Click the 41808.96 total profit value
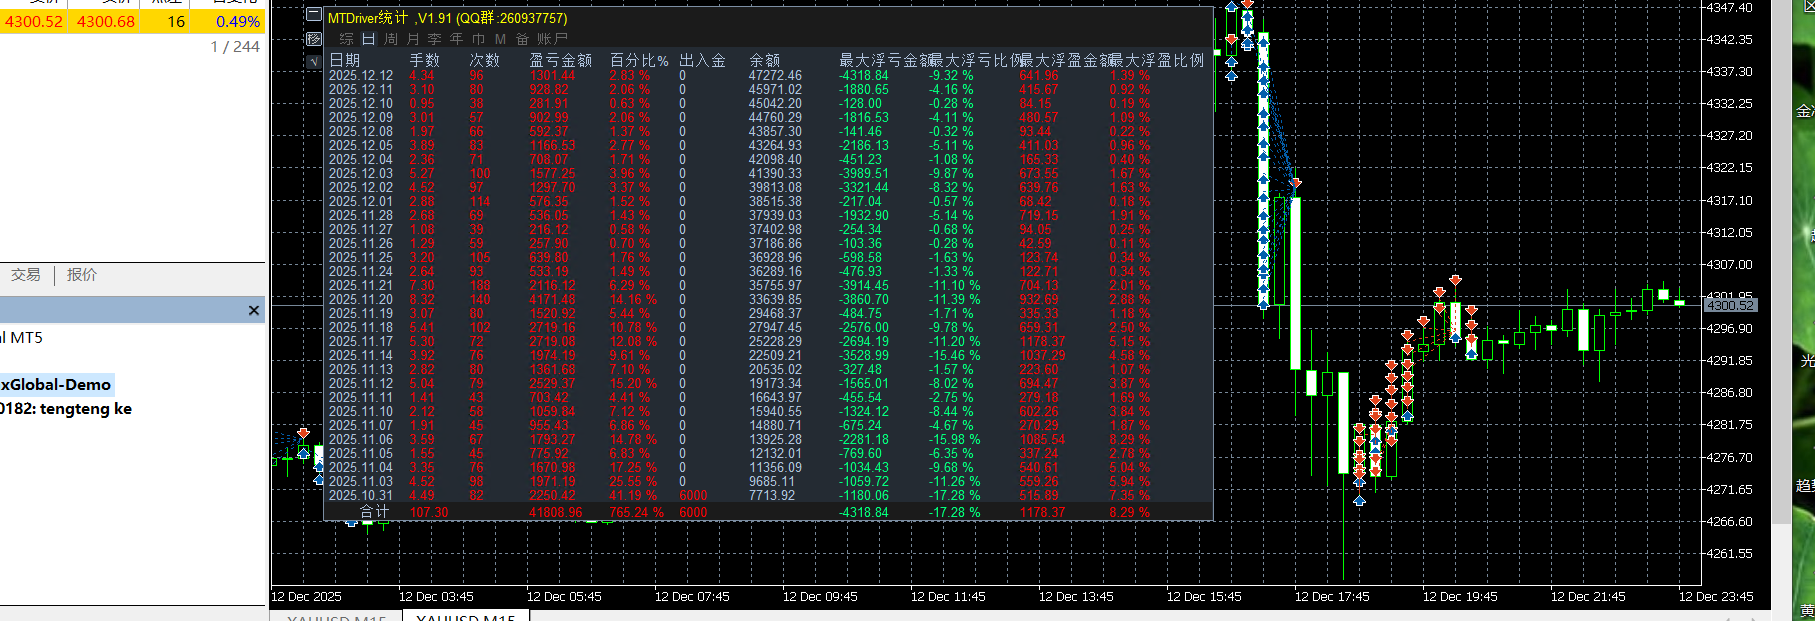1815x621 pixels. pyautogui.click(x=556, y=512)
